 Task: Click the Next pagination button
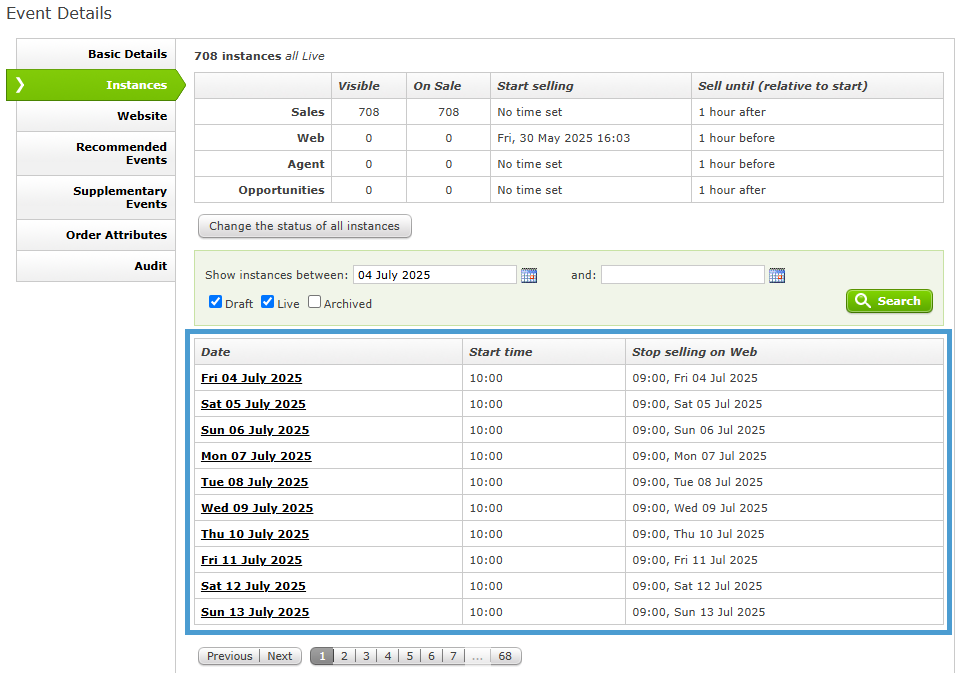click(280, 656)
